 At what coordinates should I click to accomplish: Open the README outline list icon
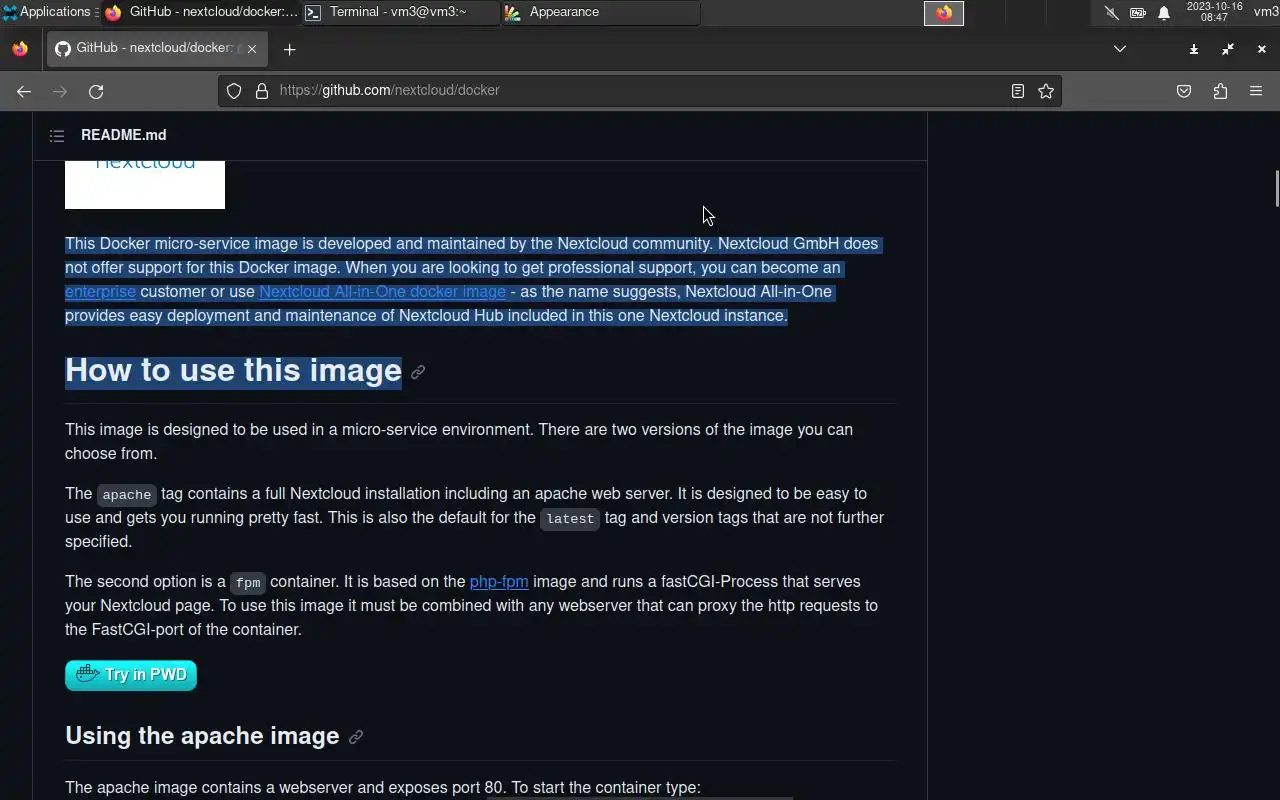[57, 135]
